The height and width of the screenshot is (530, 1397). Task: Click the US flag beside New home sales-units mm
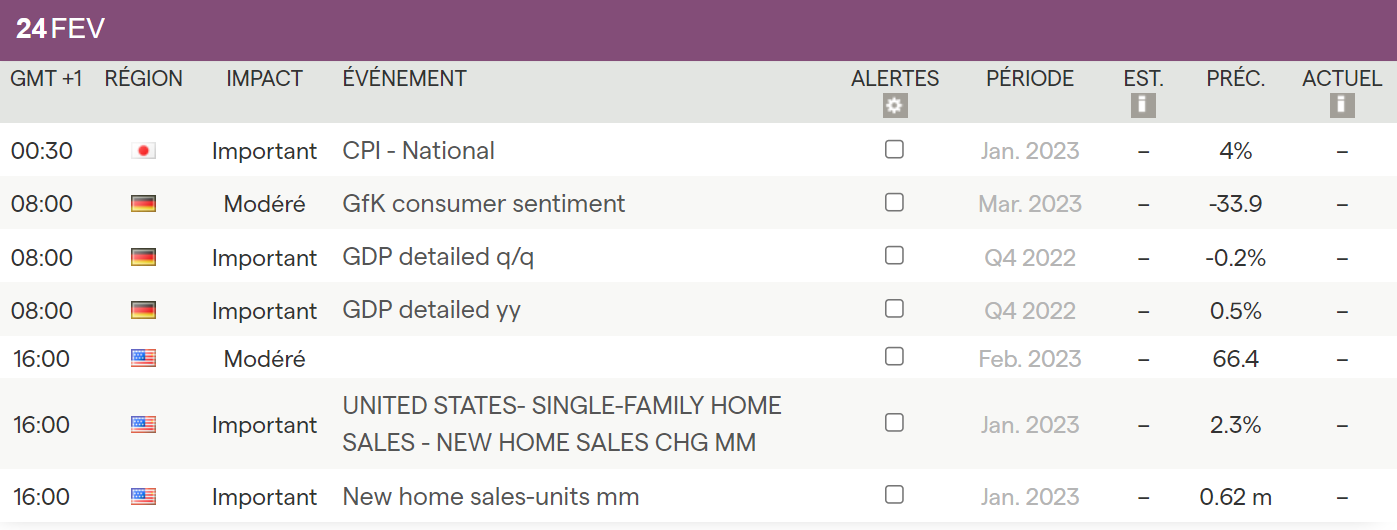click(x=144, y=496)
